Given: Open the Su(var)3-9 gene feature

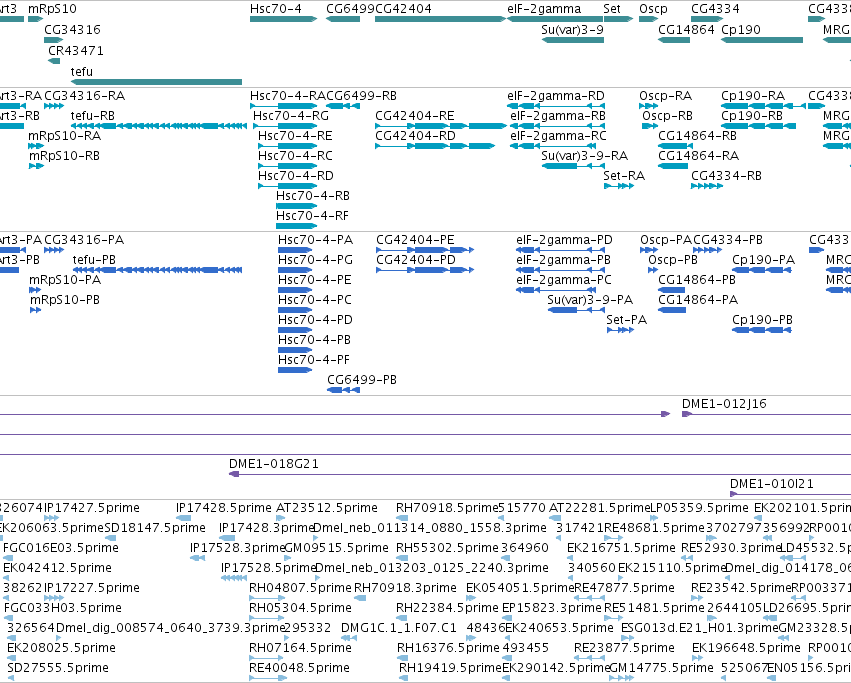Looking at the screenshot, I should coord(573,40).
